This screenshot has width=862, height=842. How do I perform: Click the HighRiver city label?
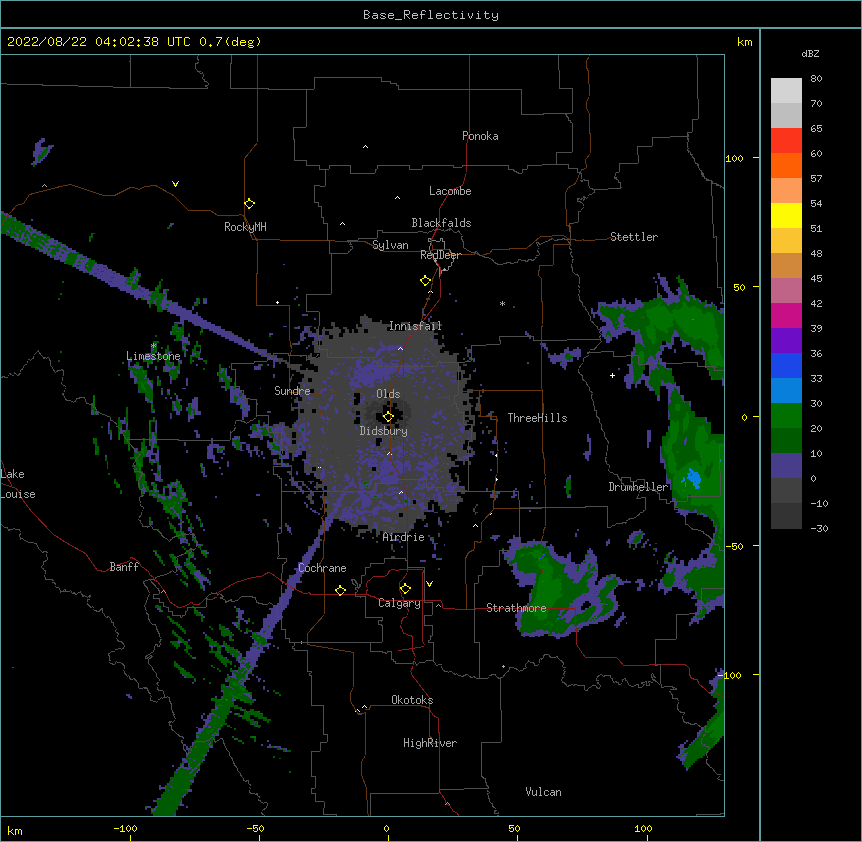pyautogui.click(x=430, y=743)
